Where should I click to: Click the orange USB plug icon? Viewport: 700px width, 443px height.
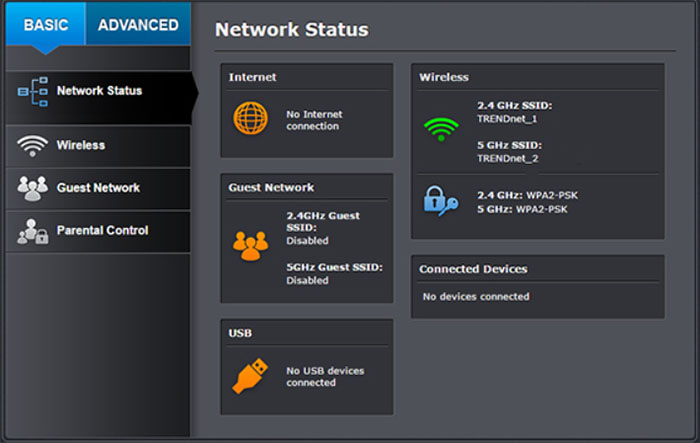pyautogui.click(x=250, y=376)
